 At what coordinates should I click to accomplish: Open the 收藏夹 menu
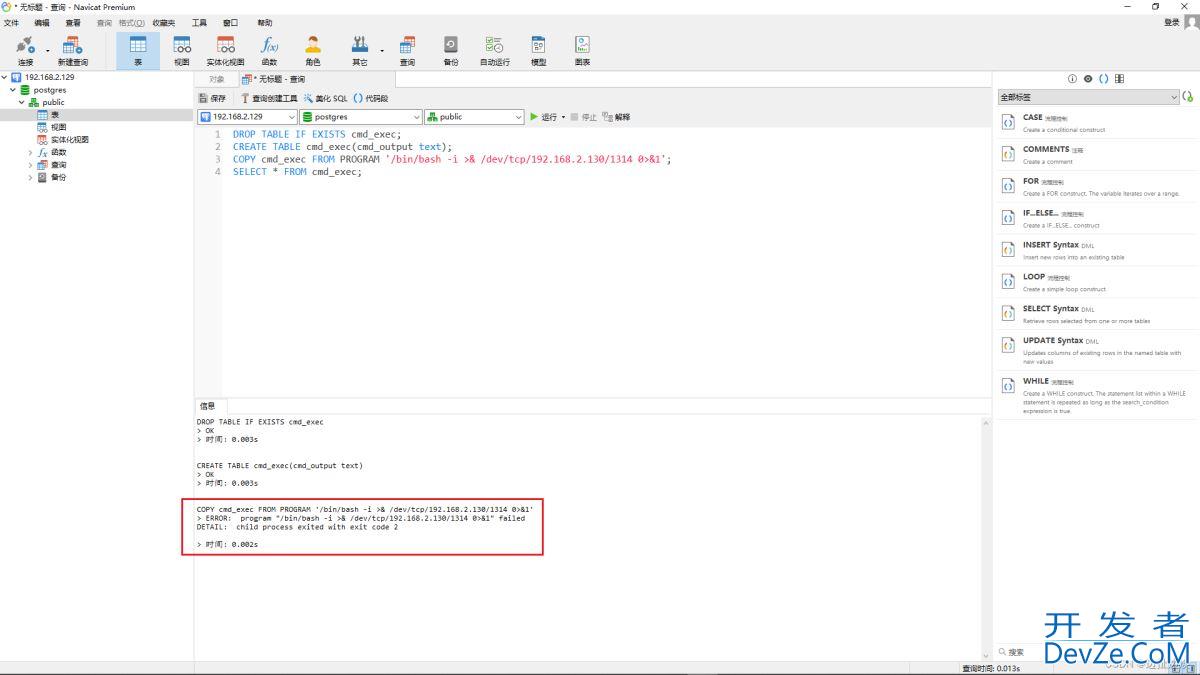[x=164, y=22]
